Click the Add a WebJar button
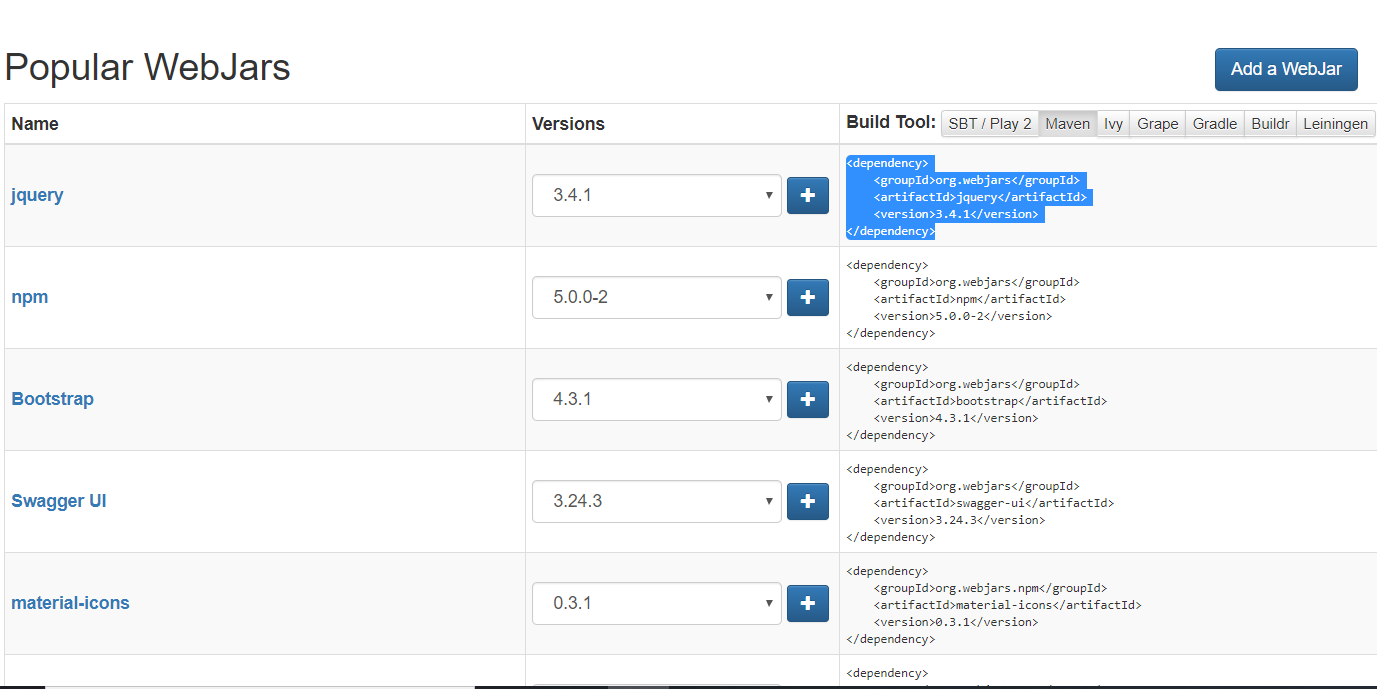 (x=1286, y=69)
